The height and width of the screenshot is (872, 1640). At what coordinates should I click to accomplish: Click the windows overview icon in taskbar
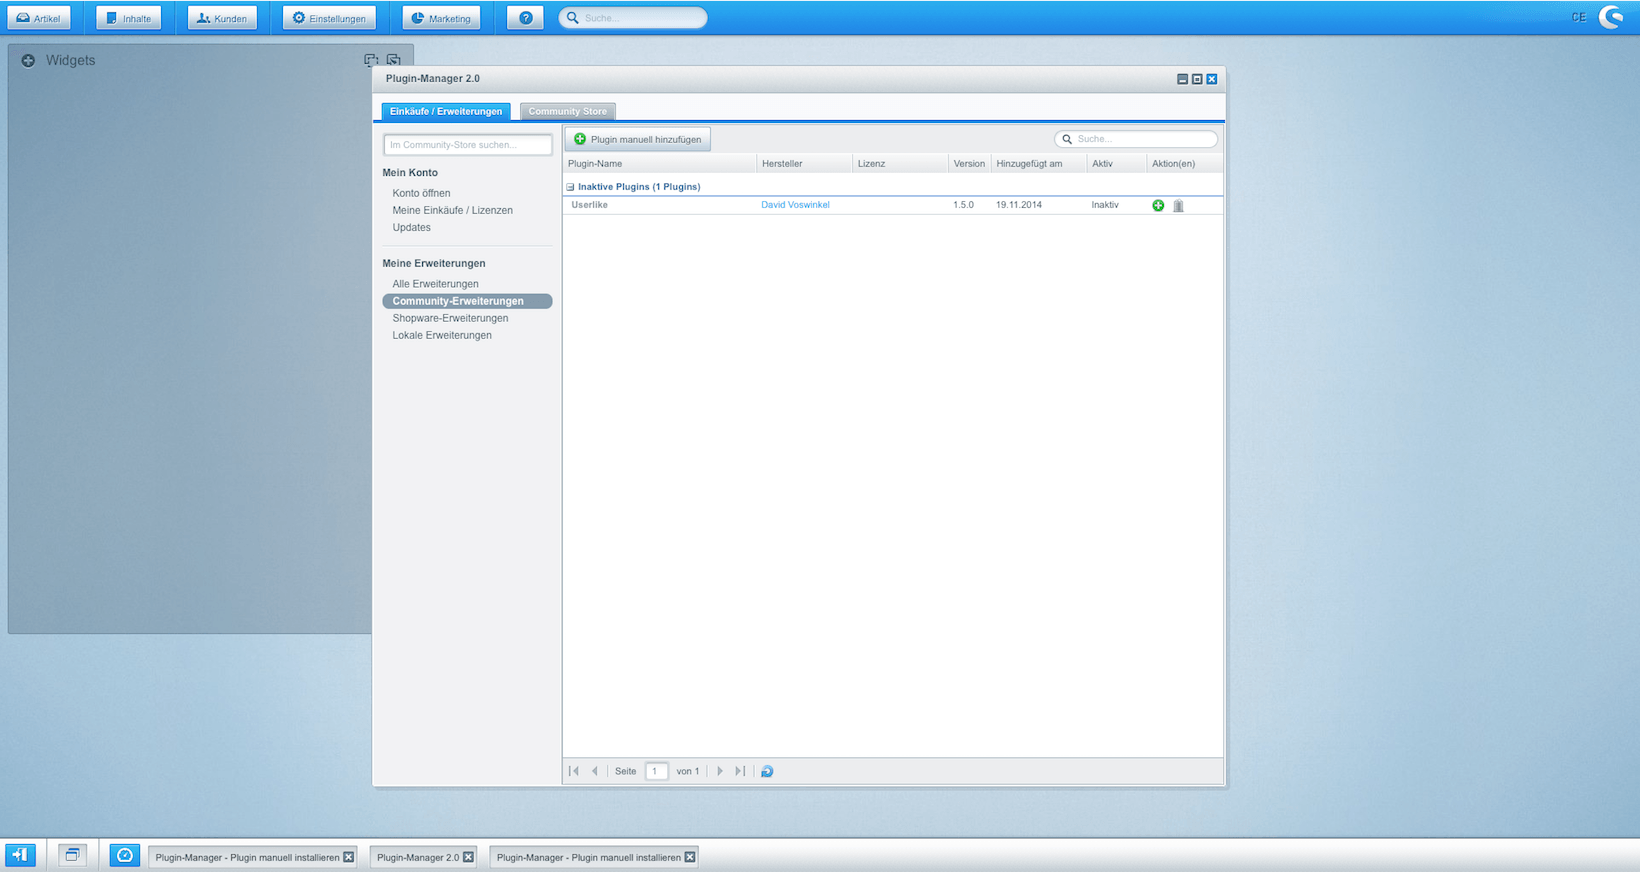72,855
